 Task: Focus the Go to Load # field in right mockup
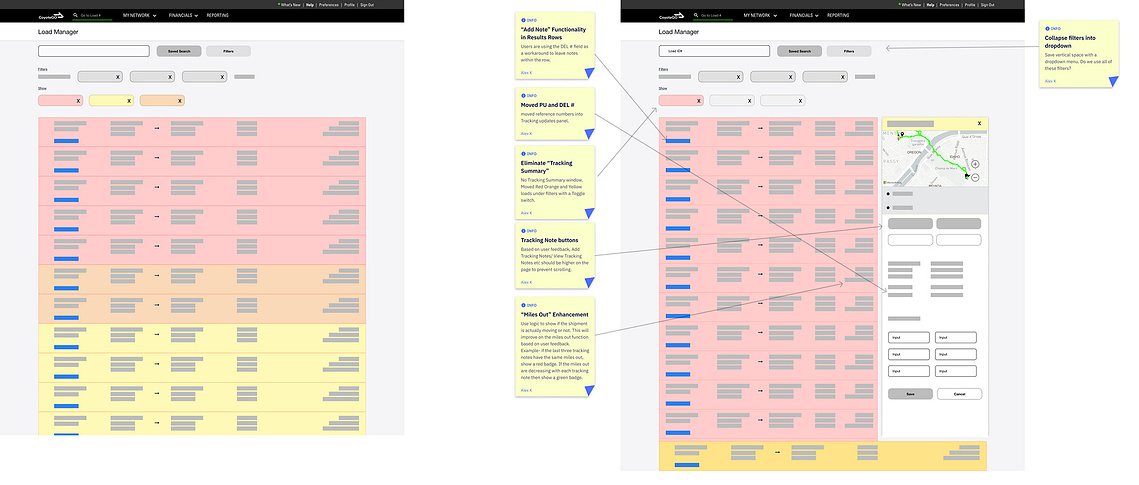coord(712,15)
